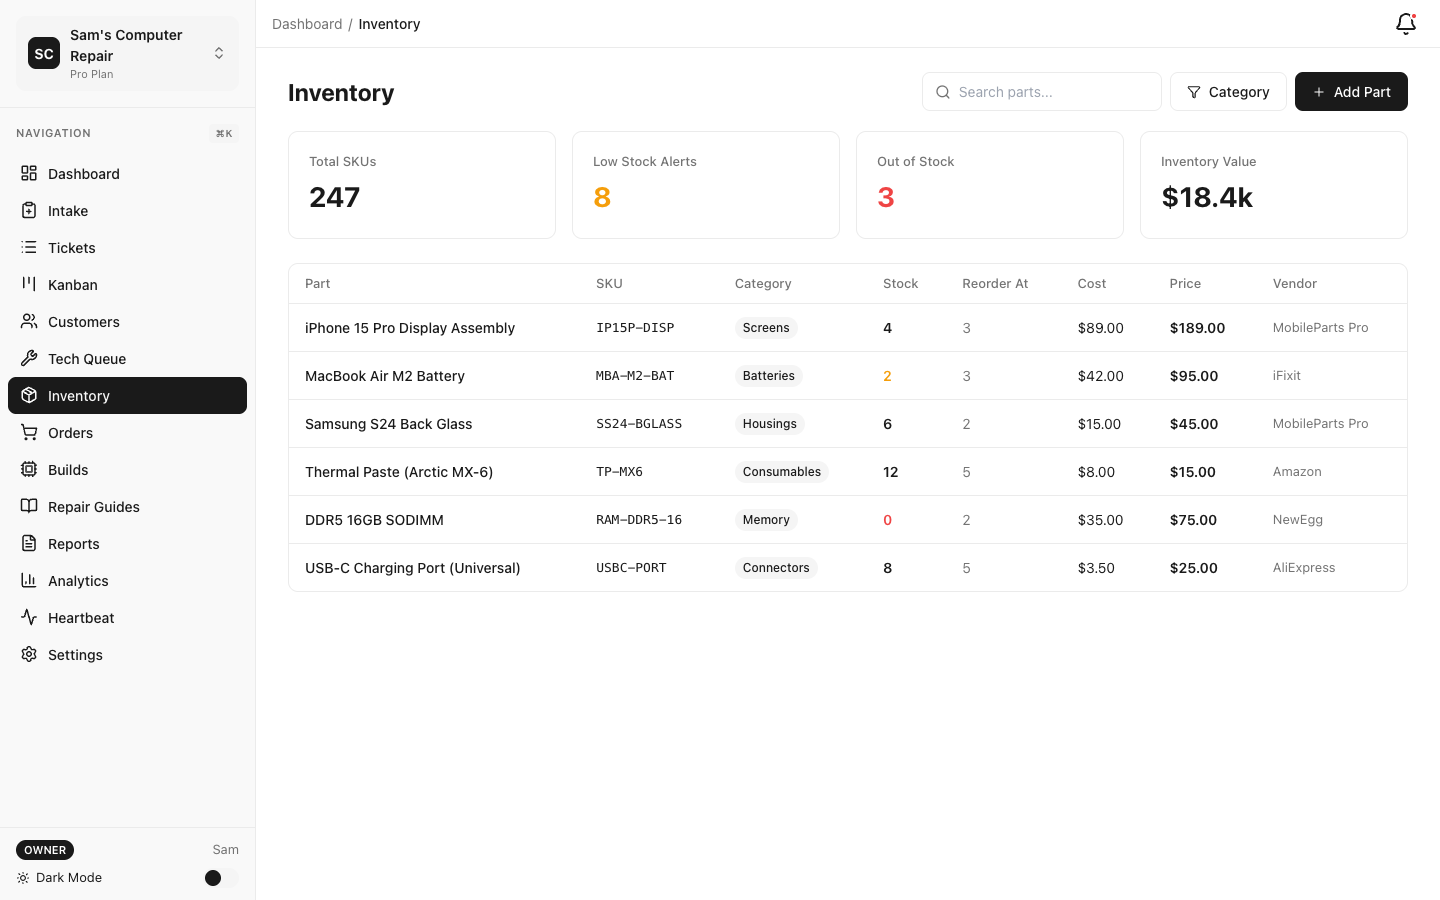
Task: Open the Kanban board icon
Action: [x=29, y=284]
